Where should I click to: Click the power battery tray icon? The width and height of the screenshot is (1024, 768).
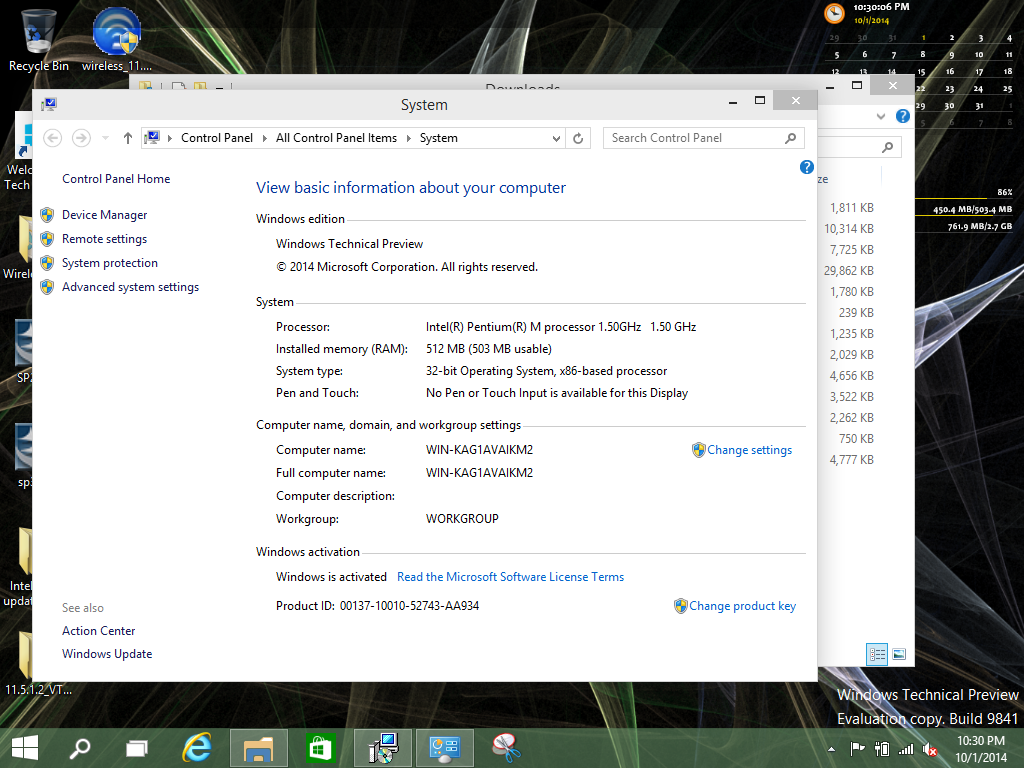(x=882, y=748)
